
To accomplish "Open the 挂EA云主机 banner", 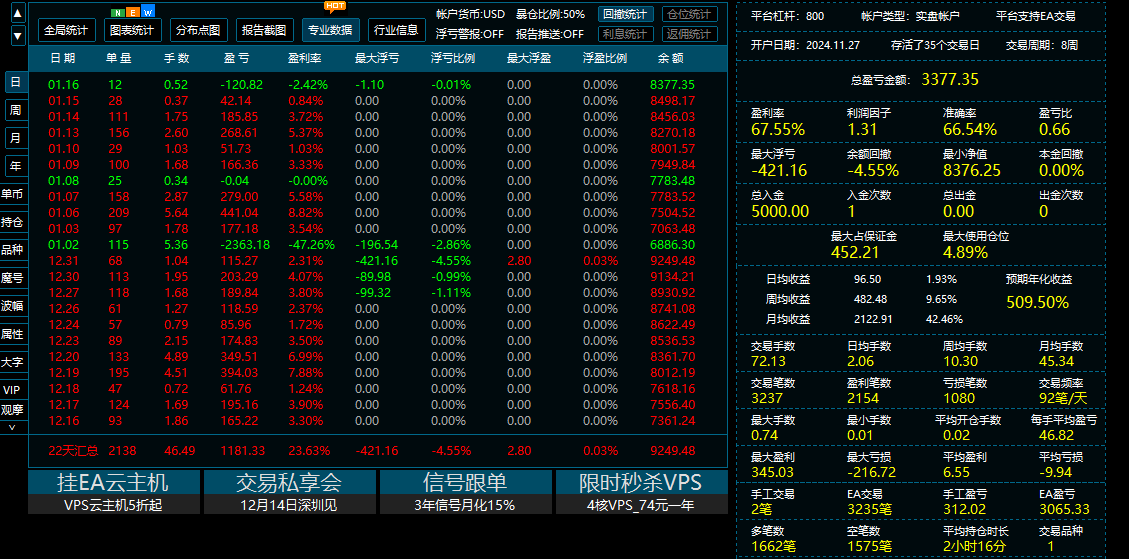I will 114,492.
